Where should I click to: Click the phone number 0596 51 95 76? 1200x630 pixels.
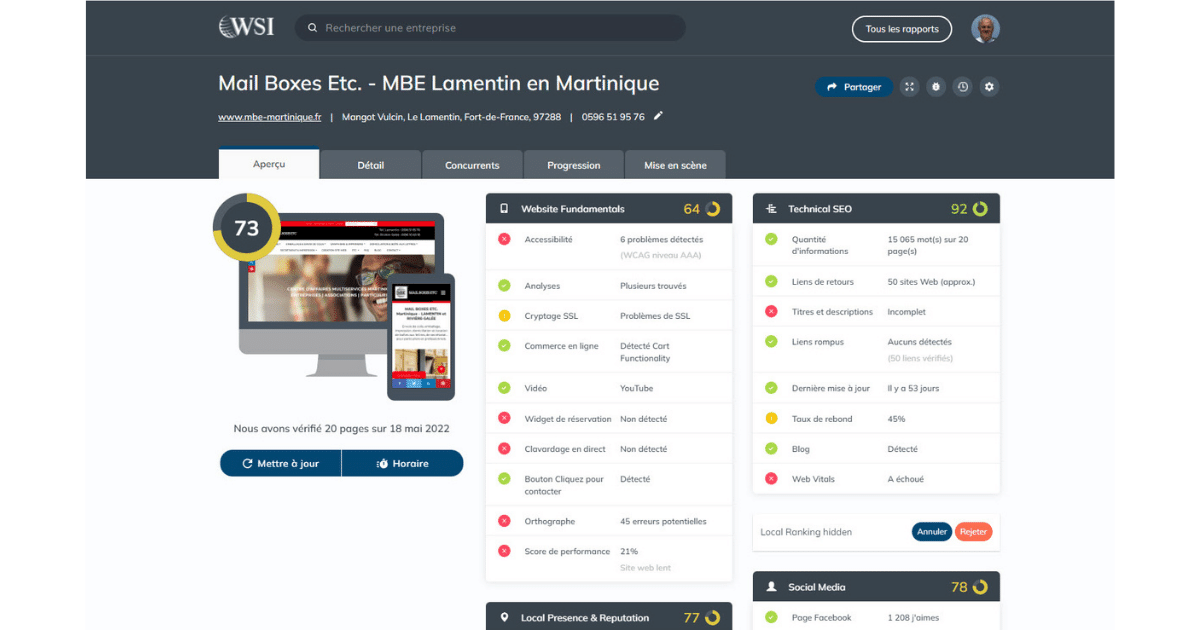point(613,117)
